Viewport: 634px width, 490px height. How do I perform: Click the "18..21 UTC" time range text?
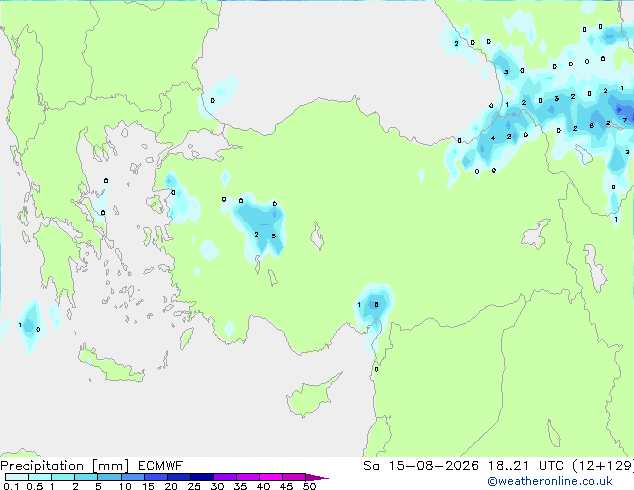pos(525,466)
